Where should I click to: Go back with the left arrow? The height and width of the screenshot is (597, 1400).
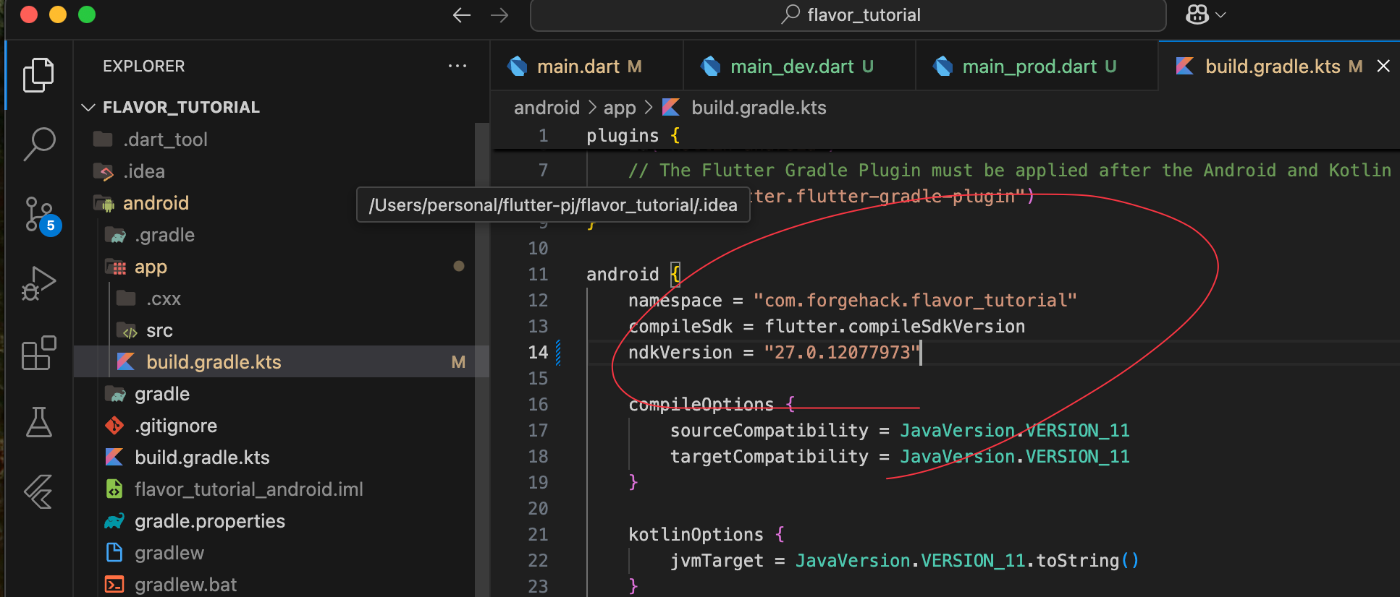(461, 15)
